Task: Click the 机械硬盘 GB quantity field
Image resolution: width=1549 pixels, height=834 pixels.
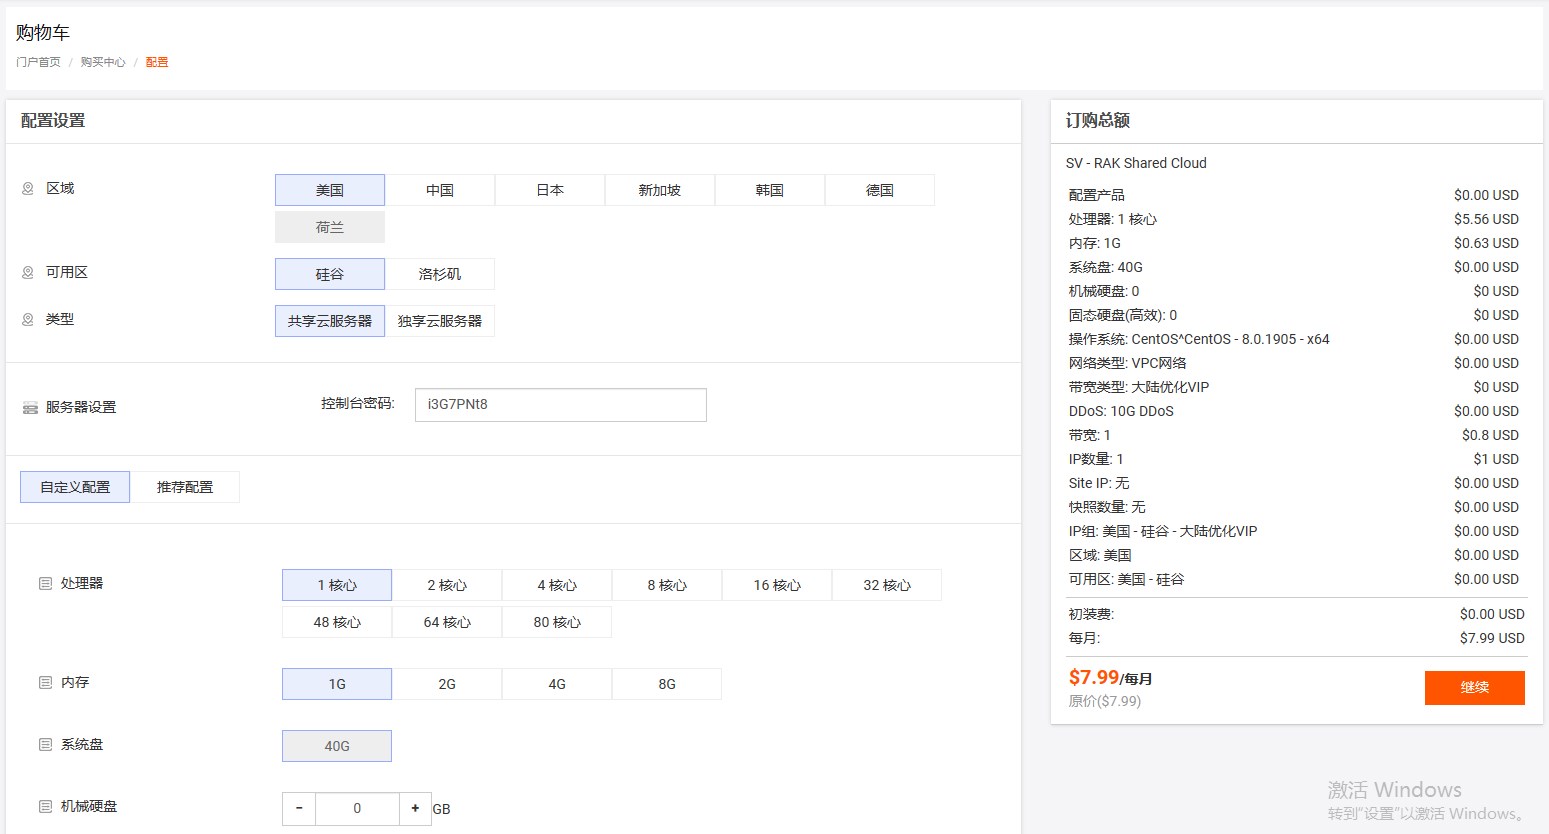Action: click(x=357, y=809)
